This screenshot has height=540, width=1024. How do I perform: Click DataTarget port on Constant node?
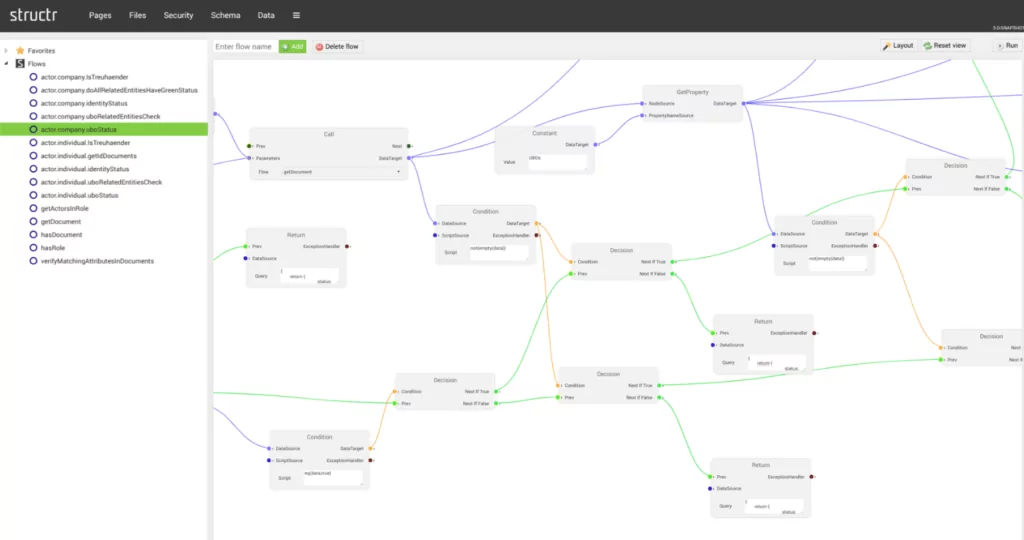[596, 144]
